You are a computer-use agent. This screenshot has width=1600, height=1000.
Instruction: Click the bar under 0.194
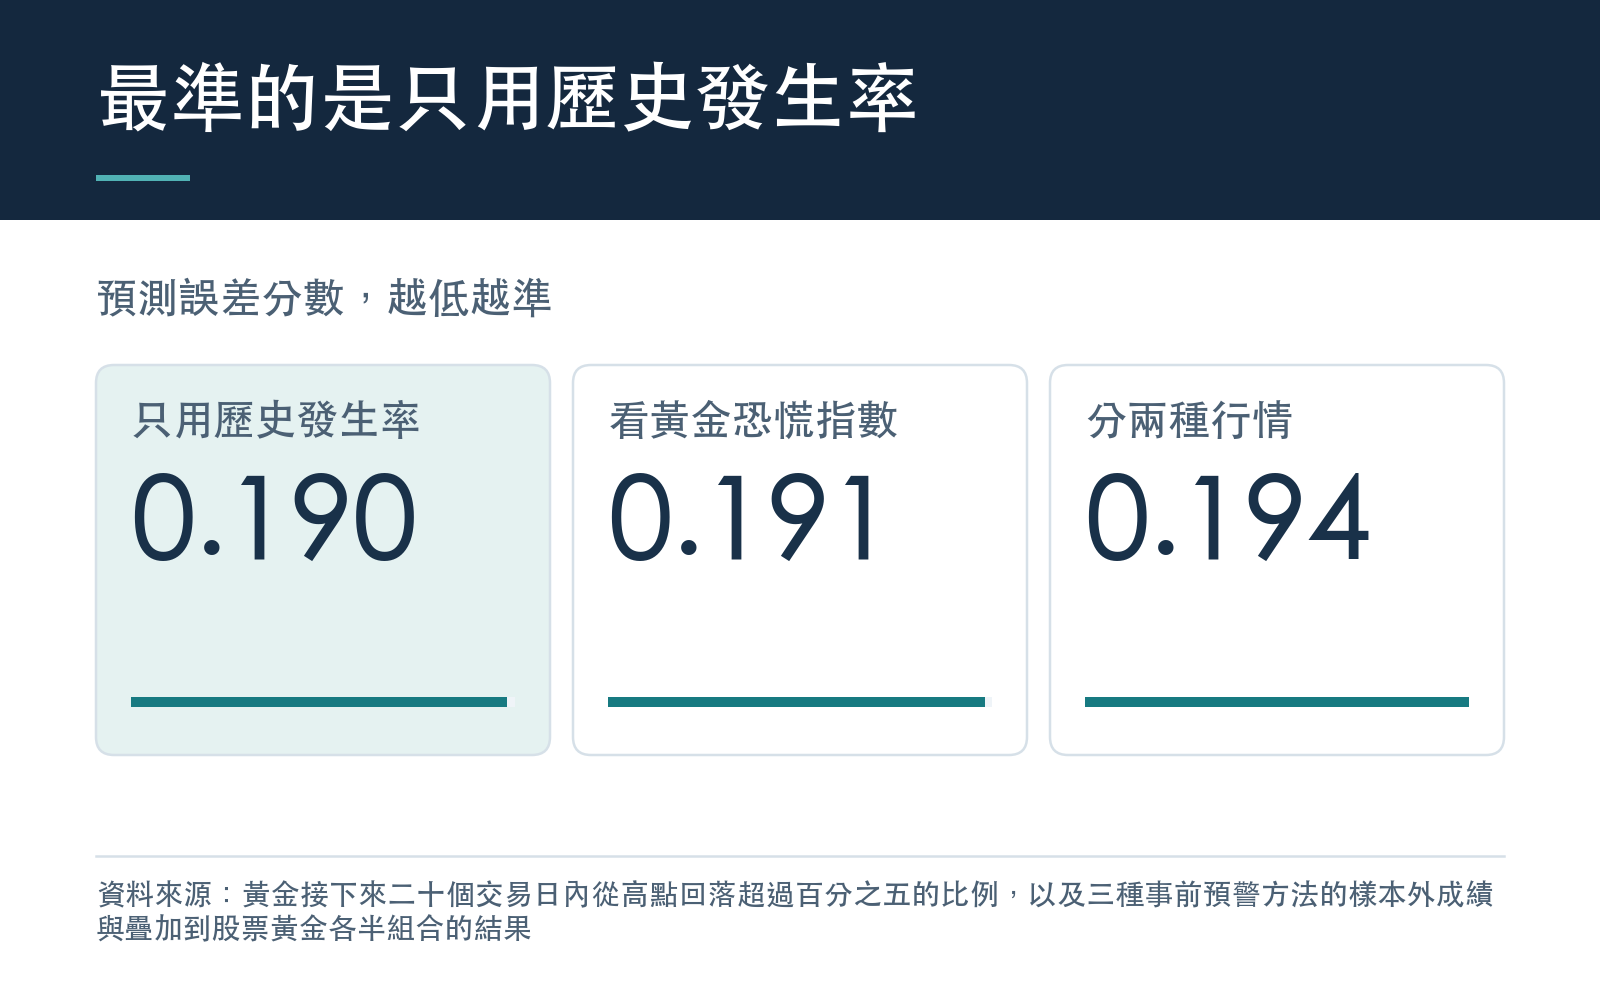point(1277,702)
